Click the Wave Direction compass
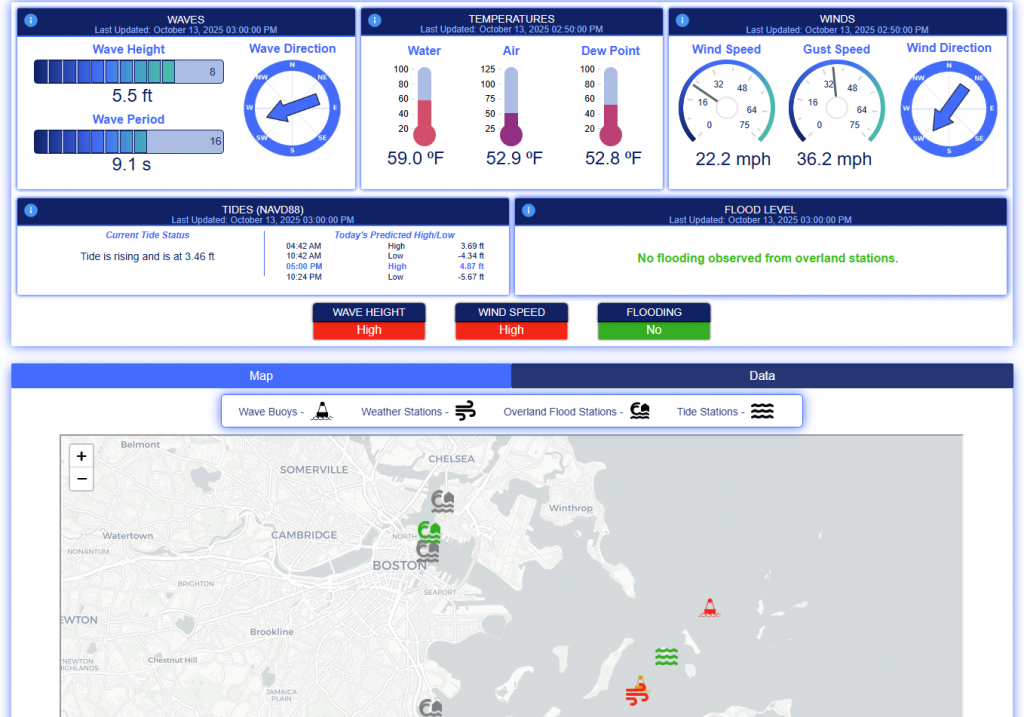Viewport: 1024px width, 717px height. point(293,108)
